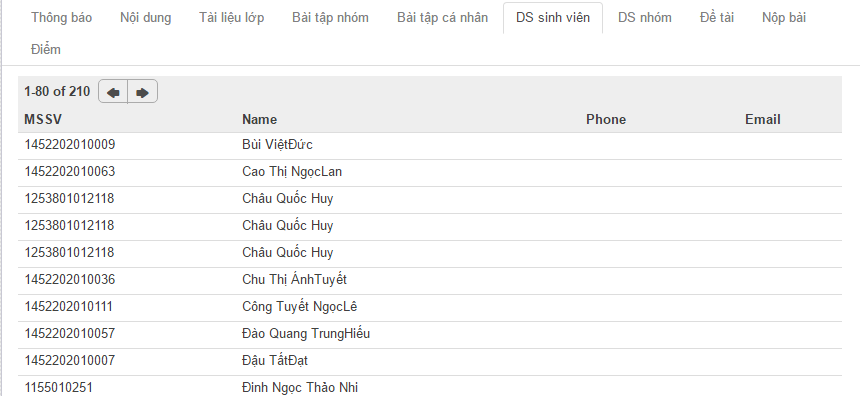
Task: Open the Thông báo tab
Action: 61,18
